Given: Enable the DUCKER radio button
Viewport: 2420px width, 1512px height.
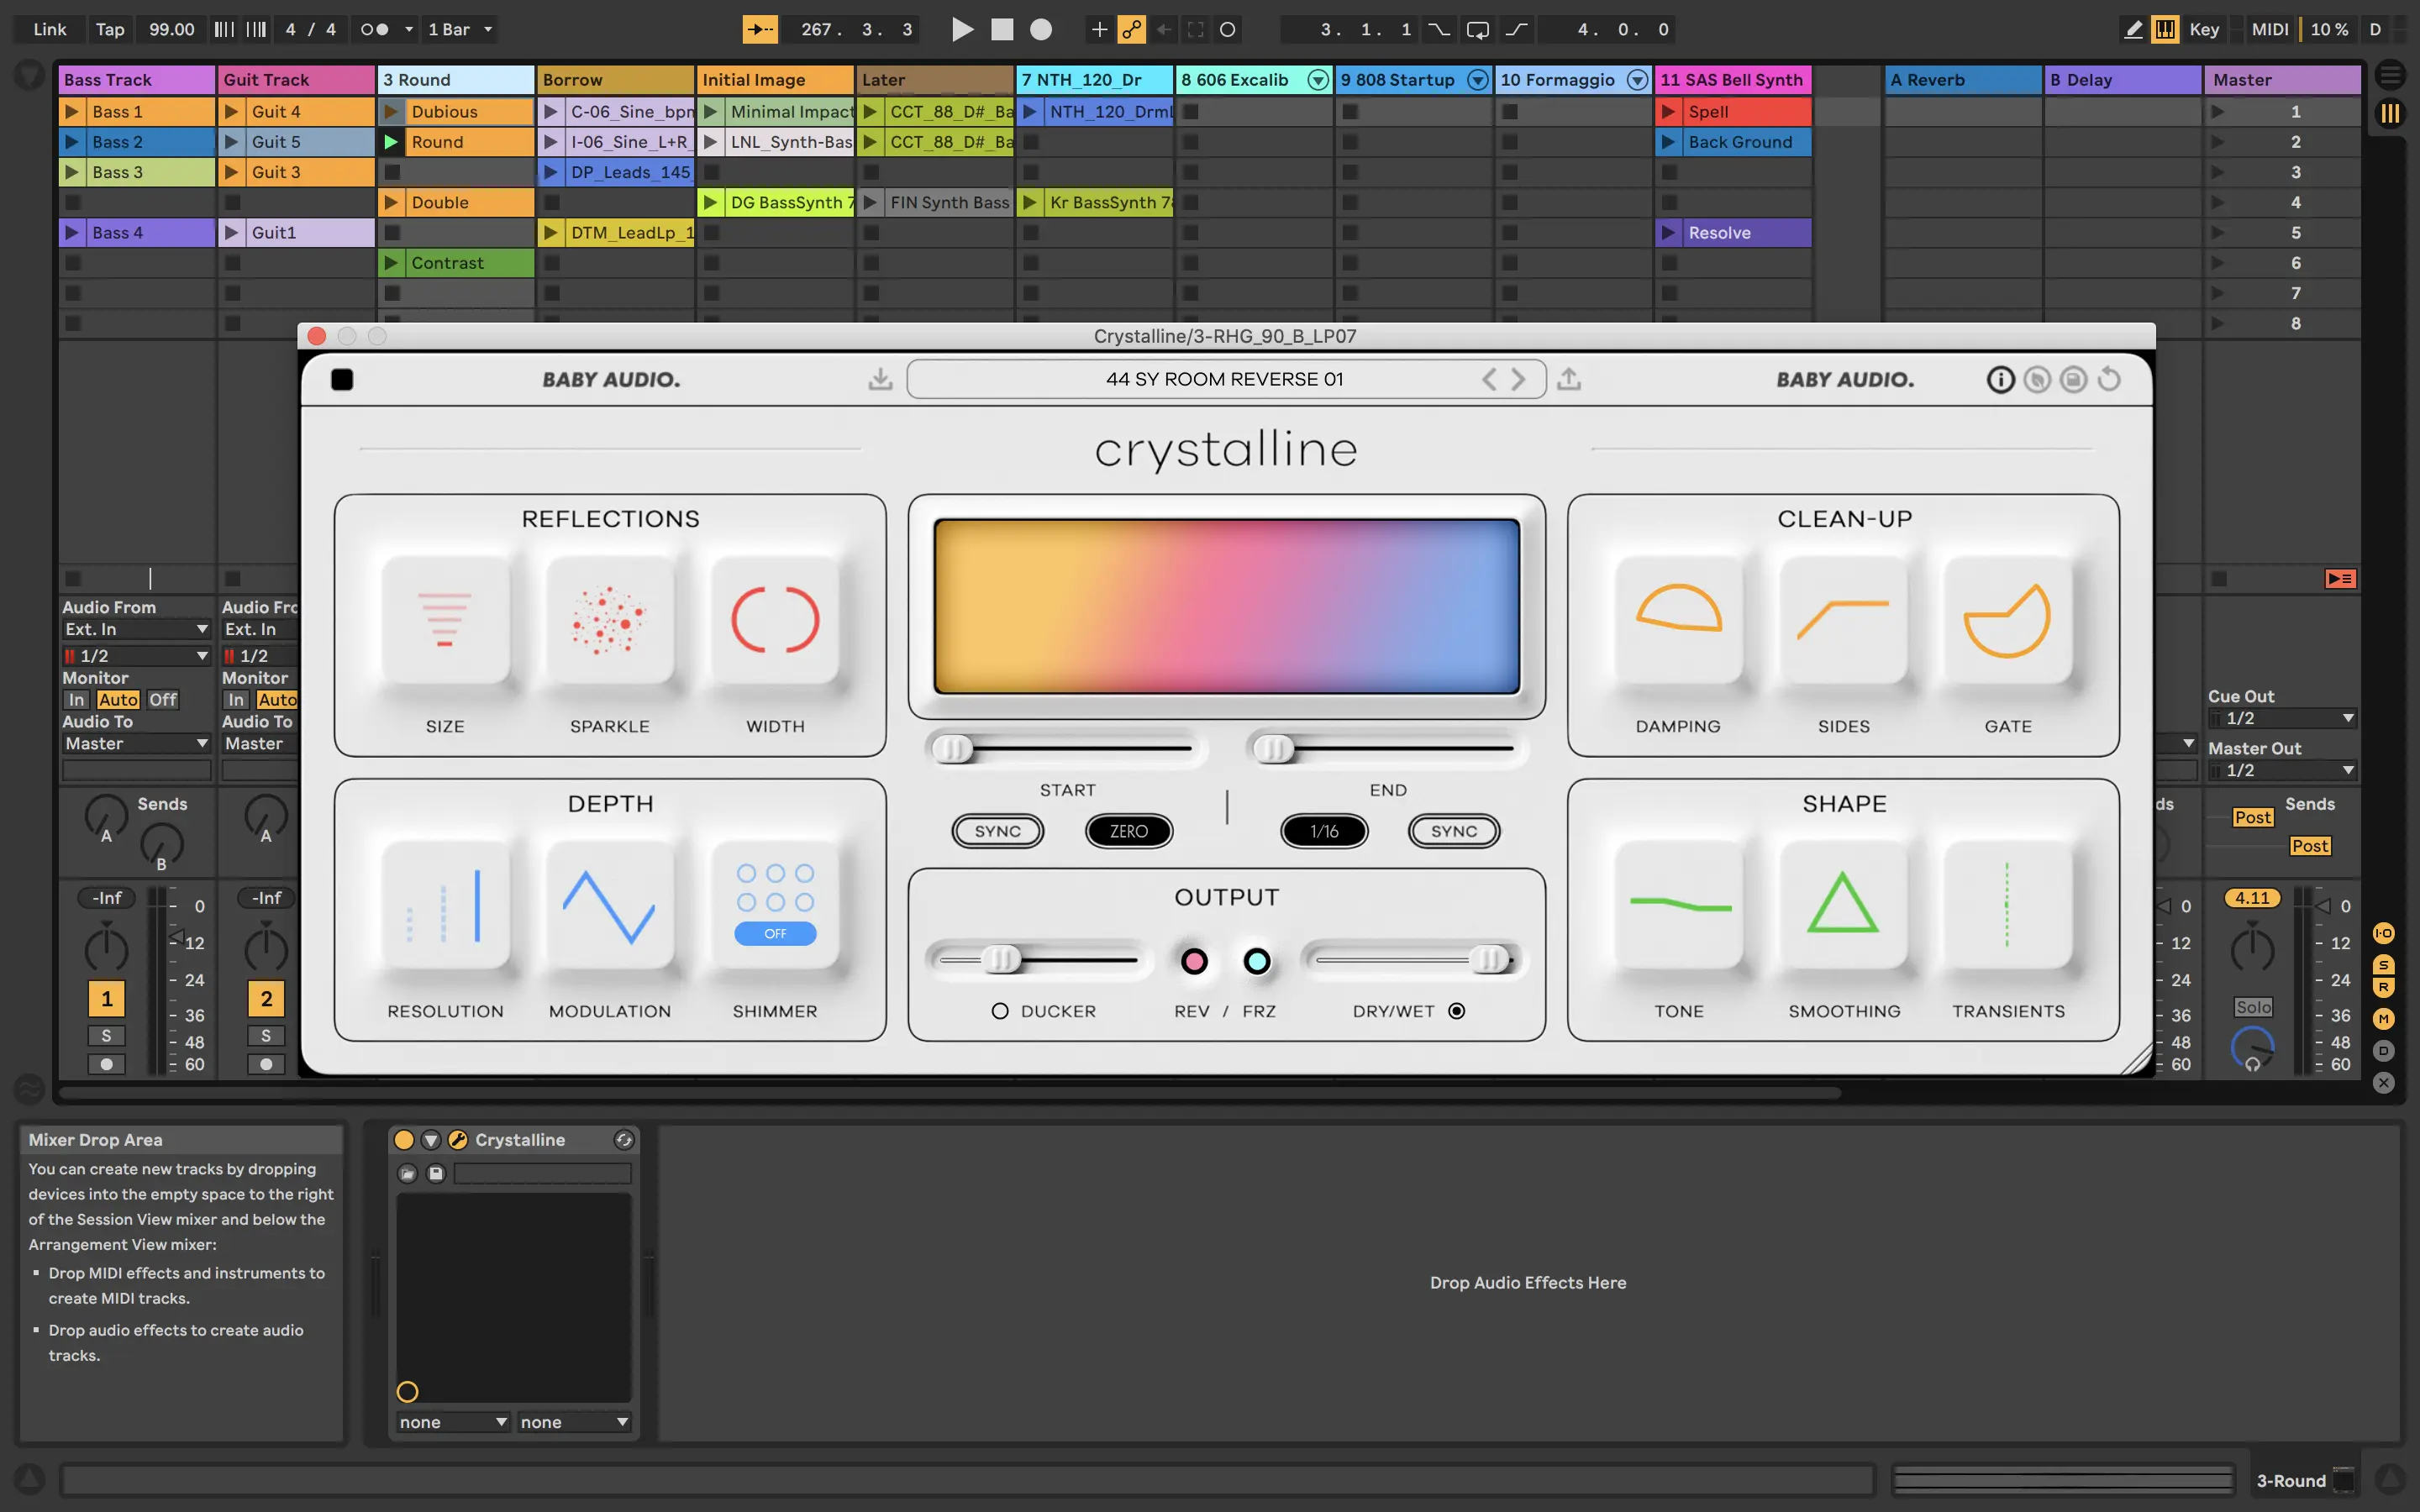Looking at the screenshot, I should (x=999, y=1011).
